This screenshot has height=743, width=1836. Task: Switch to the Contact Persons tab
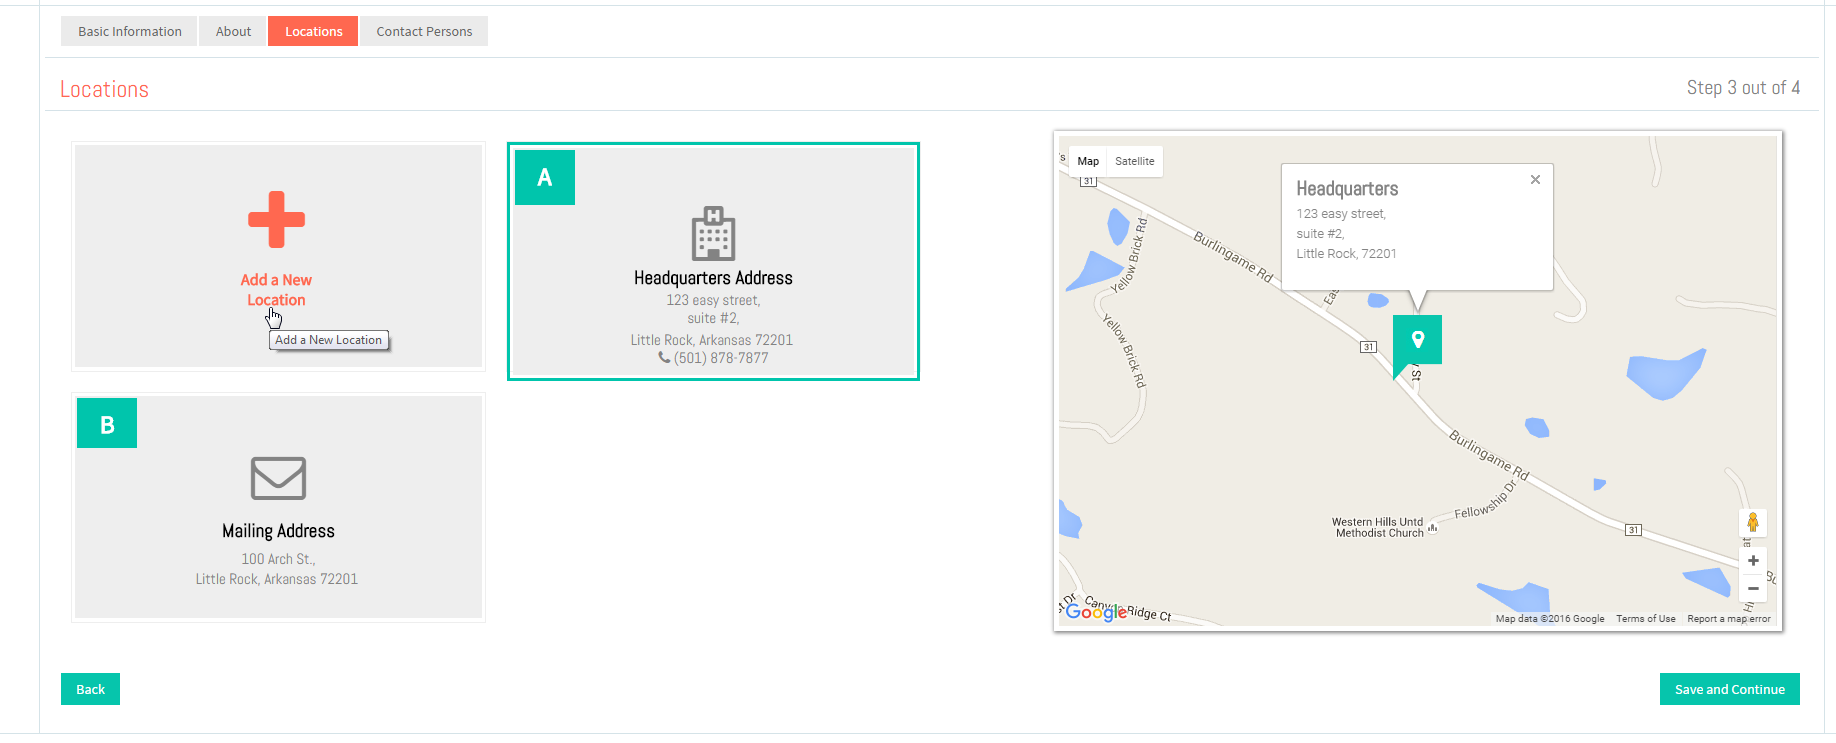(x=424, y=31)
